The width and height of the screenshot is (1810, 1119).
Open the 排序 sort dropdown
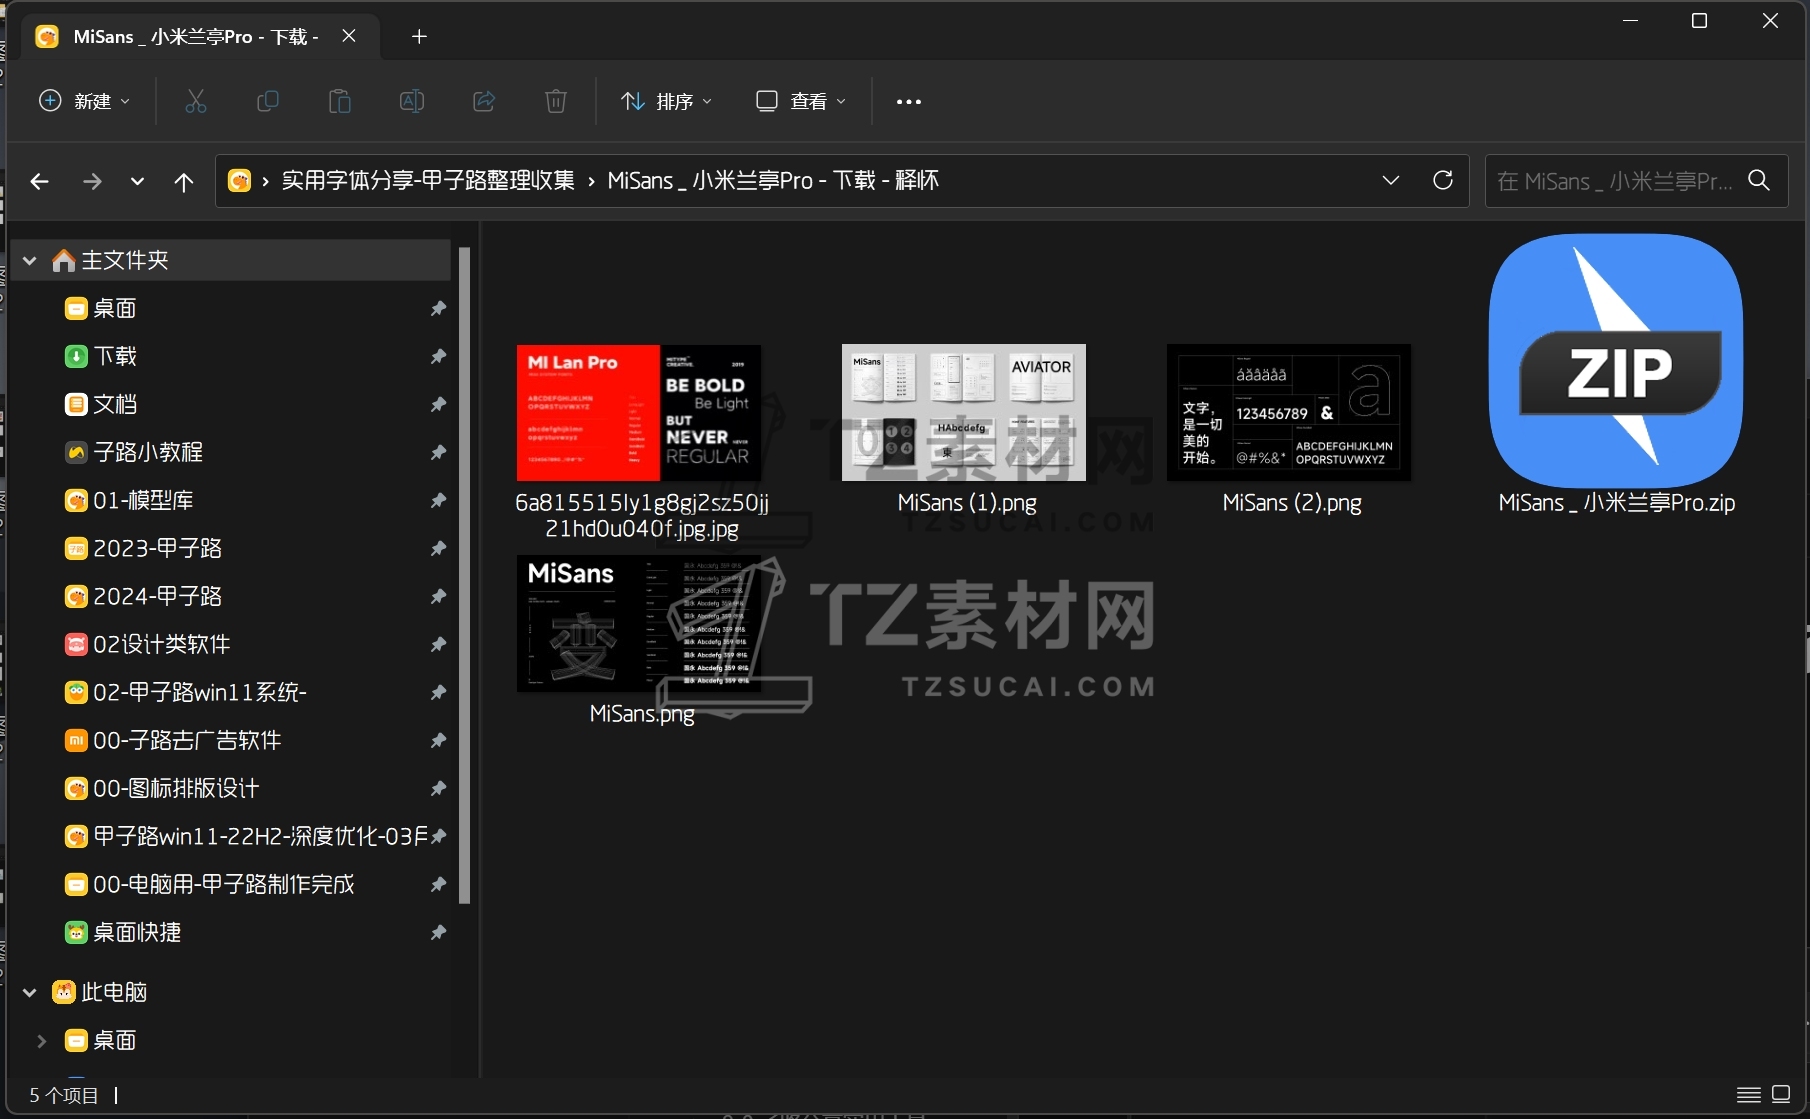666,101
